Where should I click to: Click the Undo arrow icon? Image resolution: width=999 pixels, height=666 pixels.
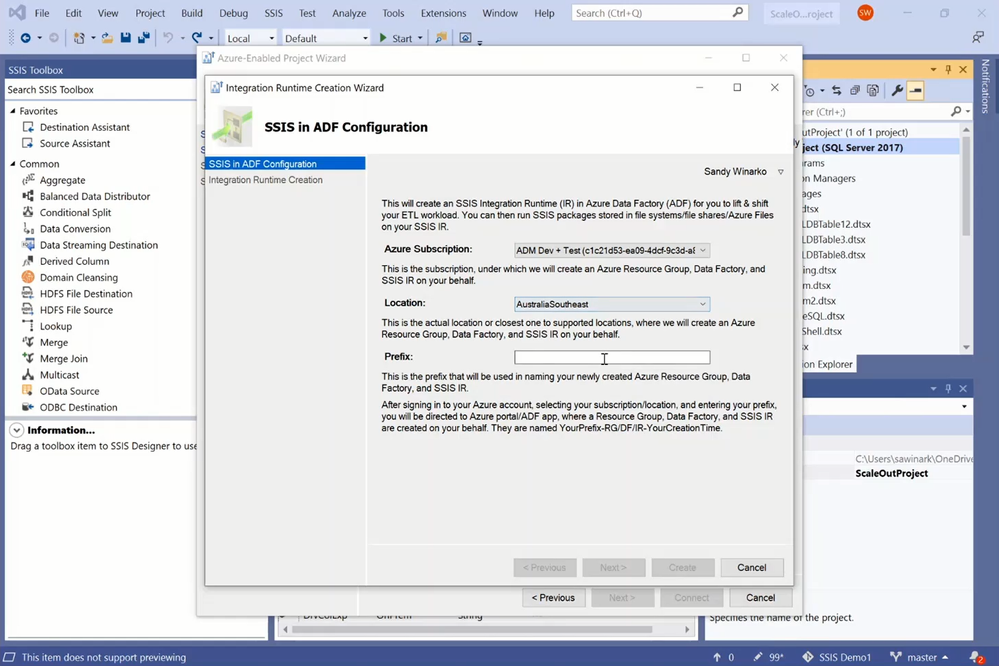pyautogui.click(x=168, y=38)
